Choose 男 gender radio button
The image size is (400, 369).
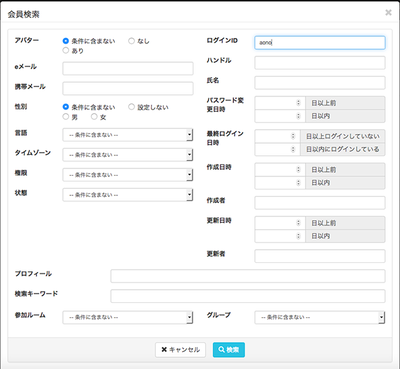(x=66, y=117)
